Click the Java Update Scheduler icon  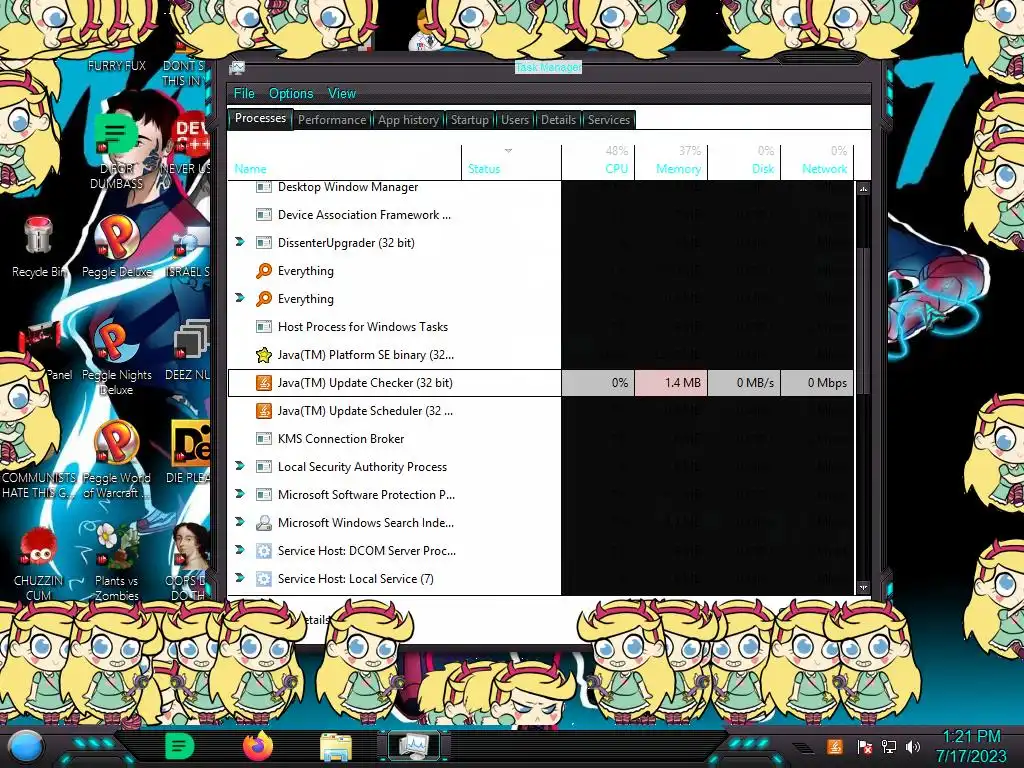(x=263, y=411)
